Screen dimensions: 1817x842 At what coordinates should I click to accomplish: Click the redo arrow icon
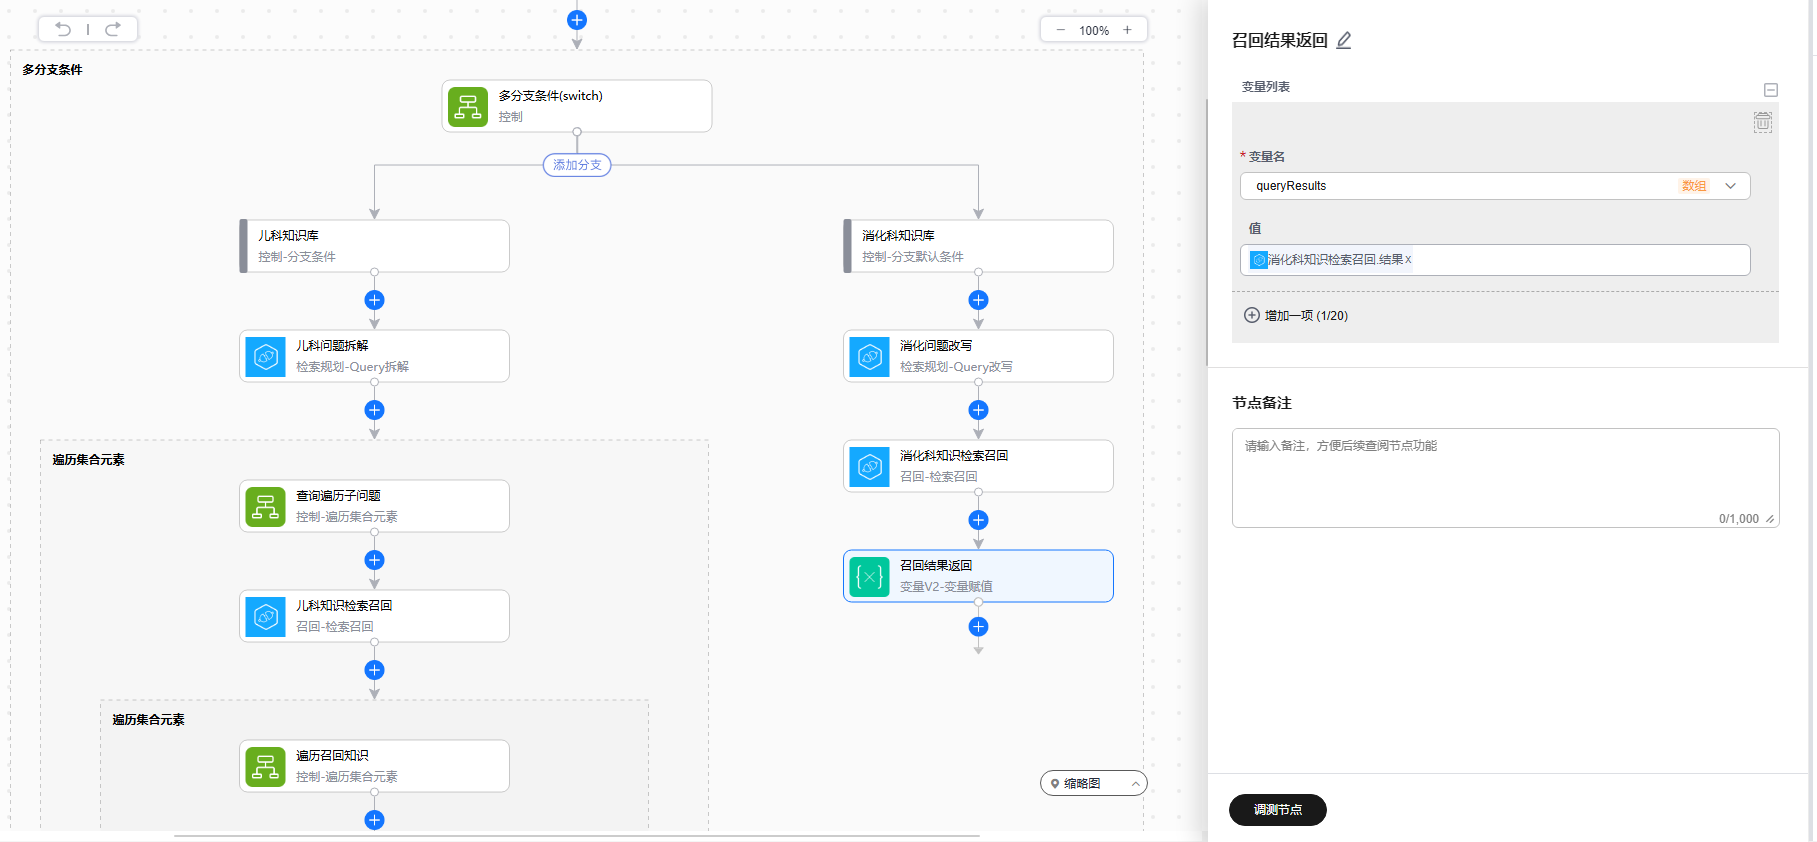click(x=113, y=29)
